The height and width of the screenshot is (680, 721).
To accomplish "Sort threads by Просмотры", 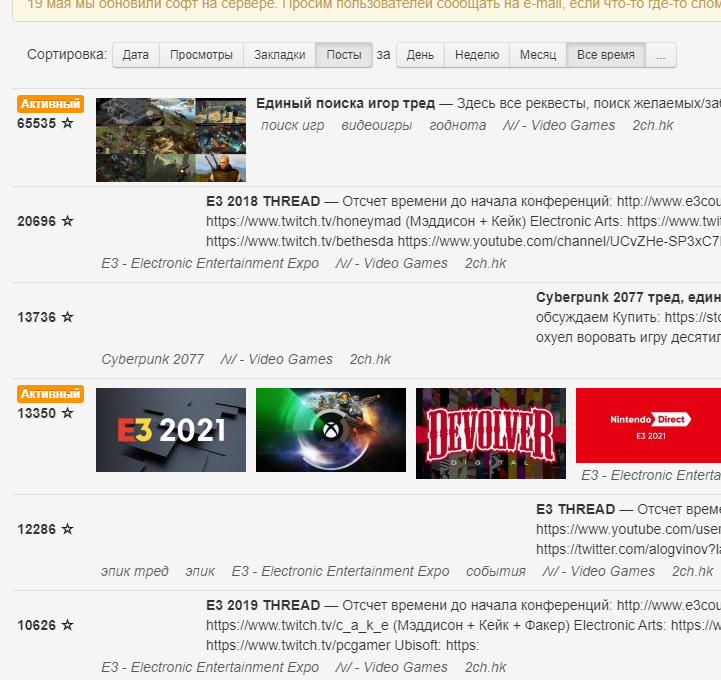I will tap(201, 55).
